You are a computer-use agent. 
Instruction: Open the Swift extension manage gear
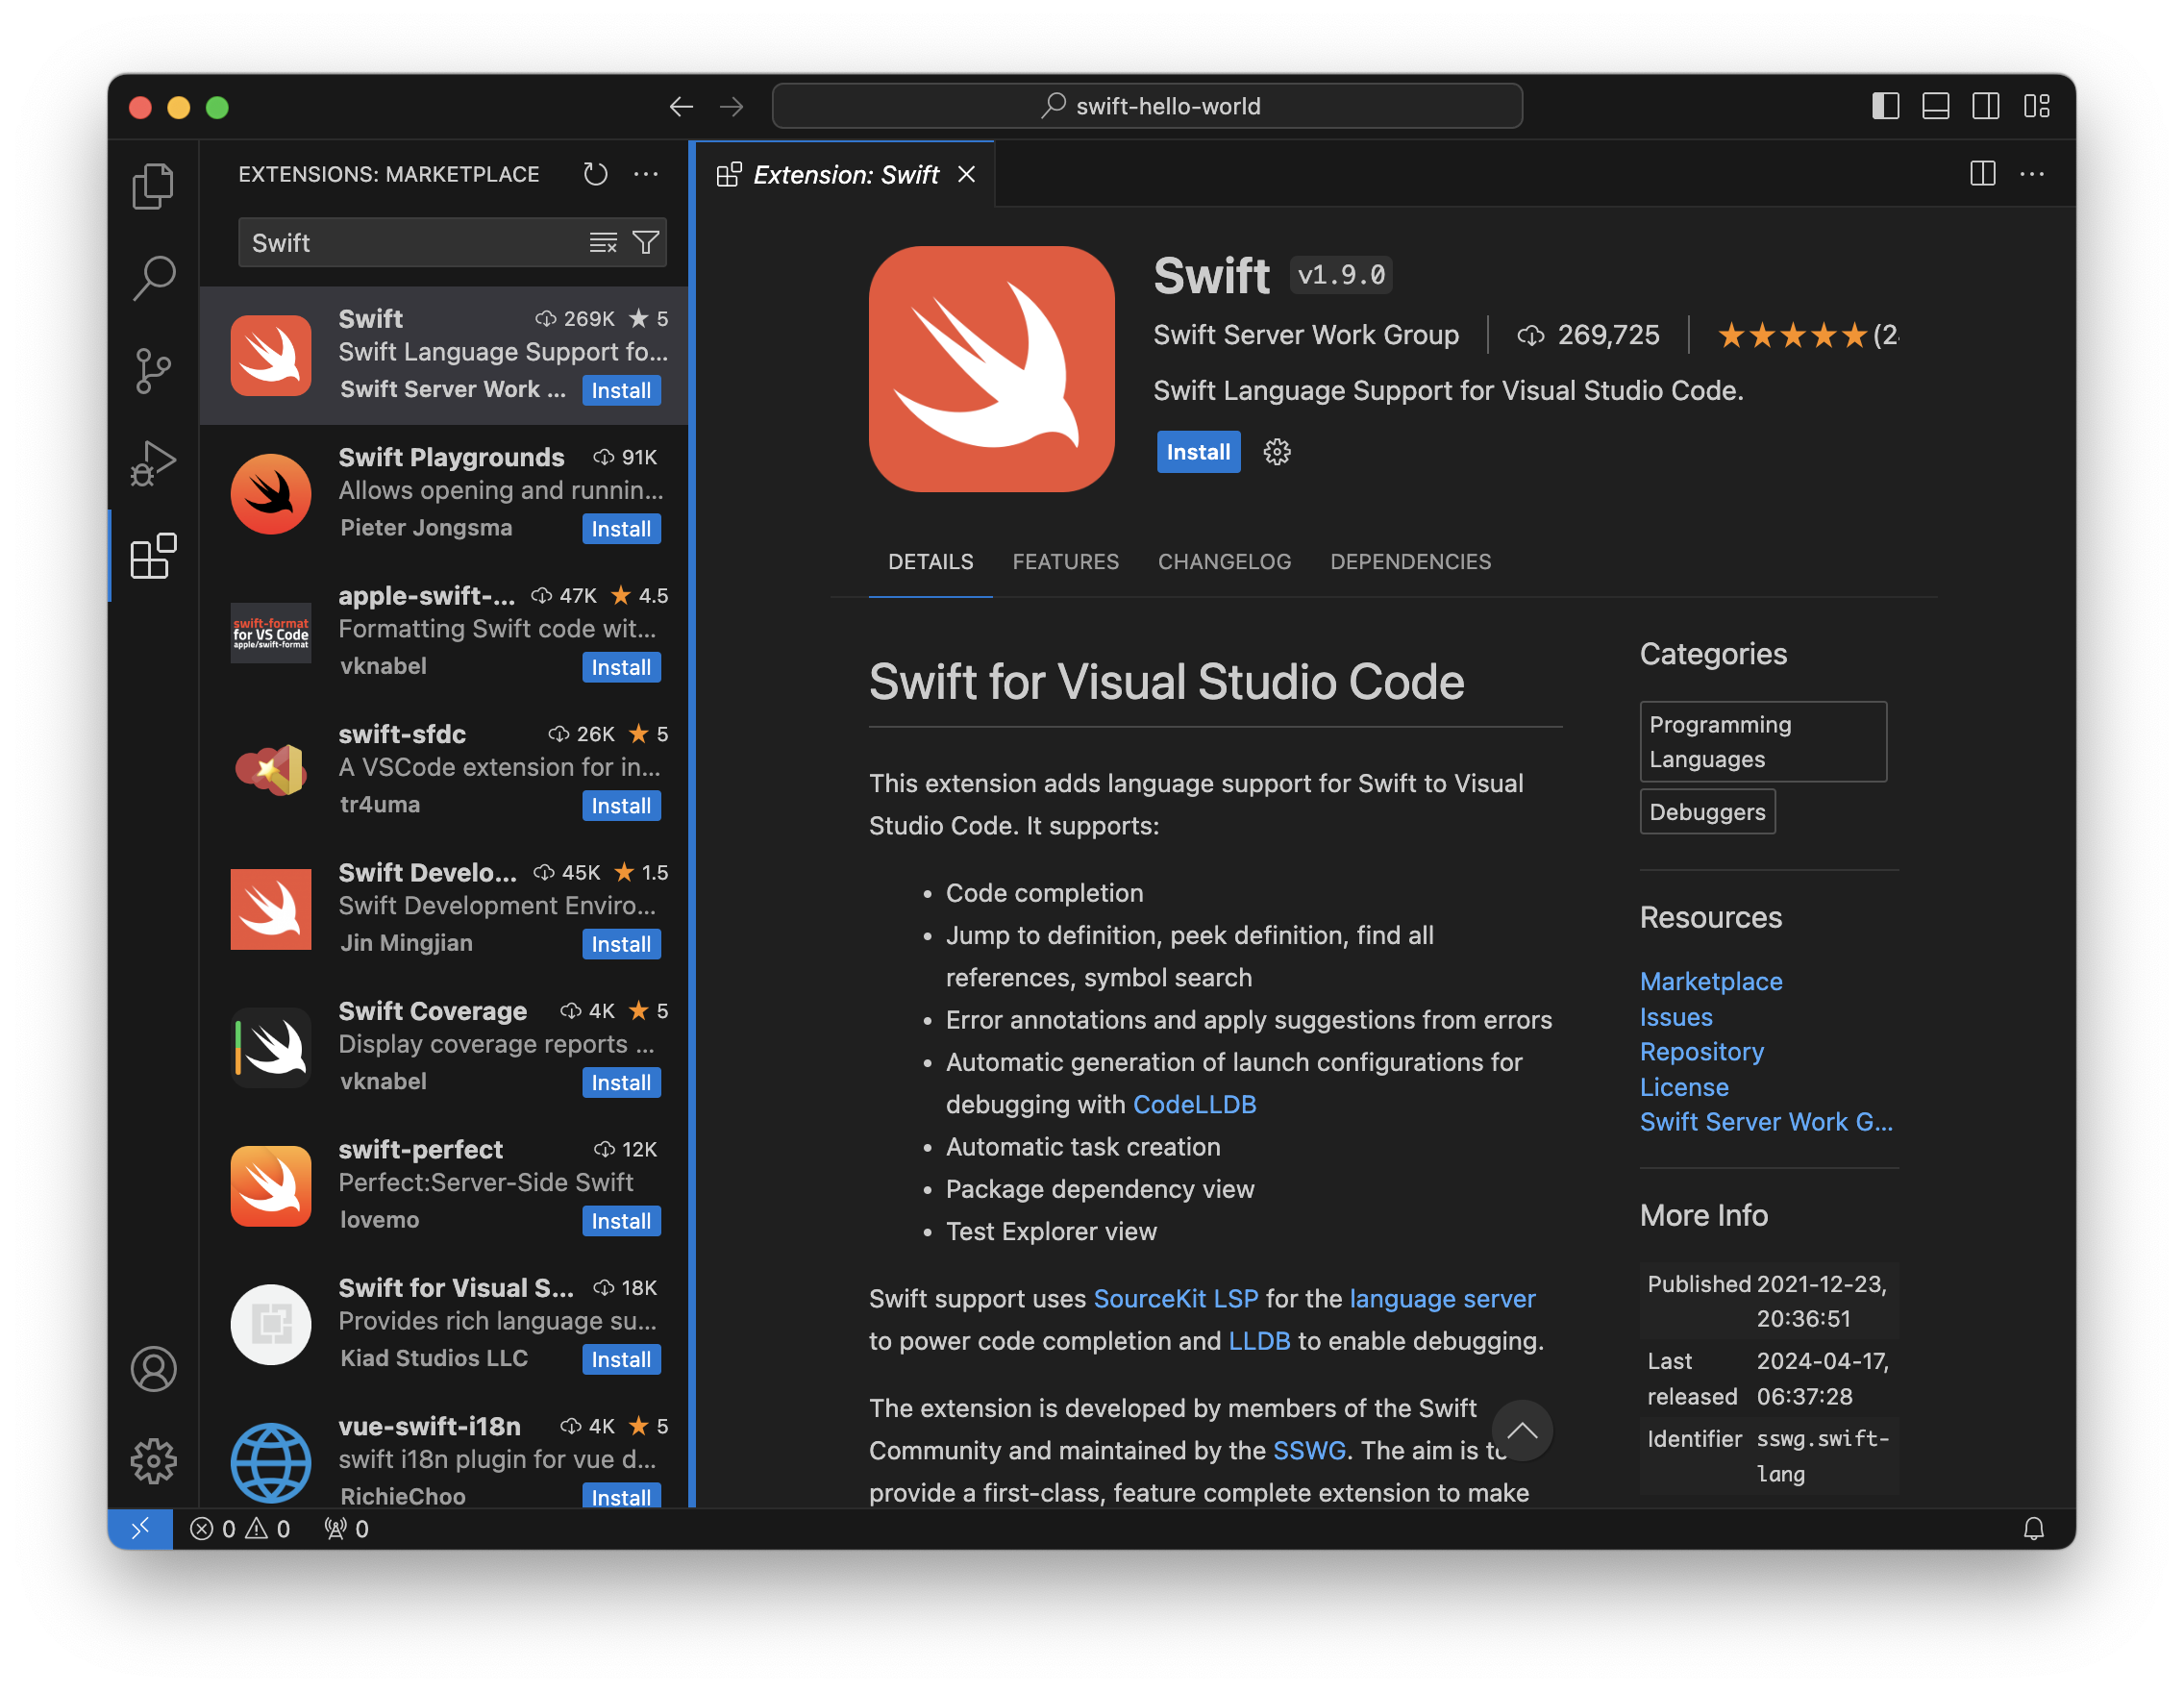tap(1277, 452)
